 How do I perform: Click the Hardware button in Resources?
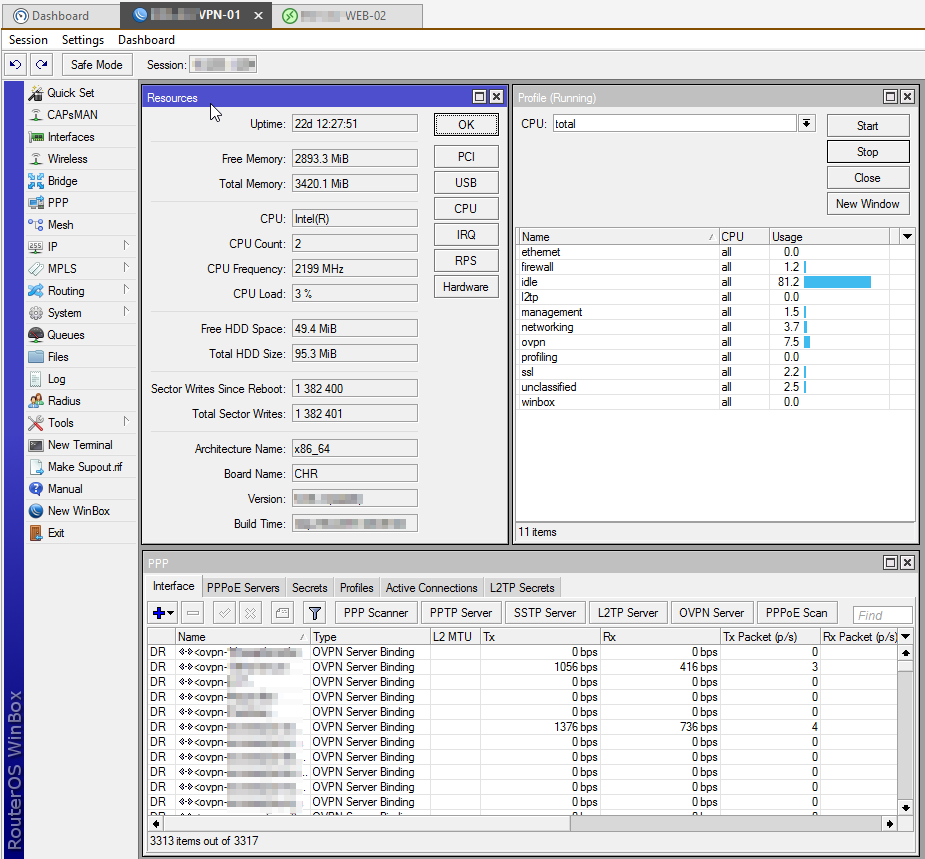click(x=466, y=287)
